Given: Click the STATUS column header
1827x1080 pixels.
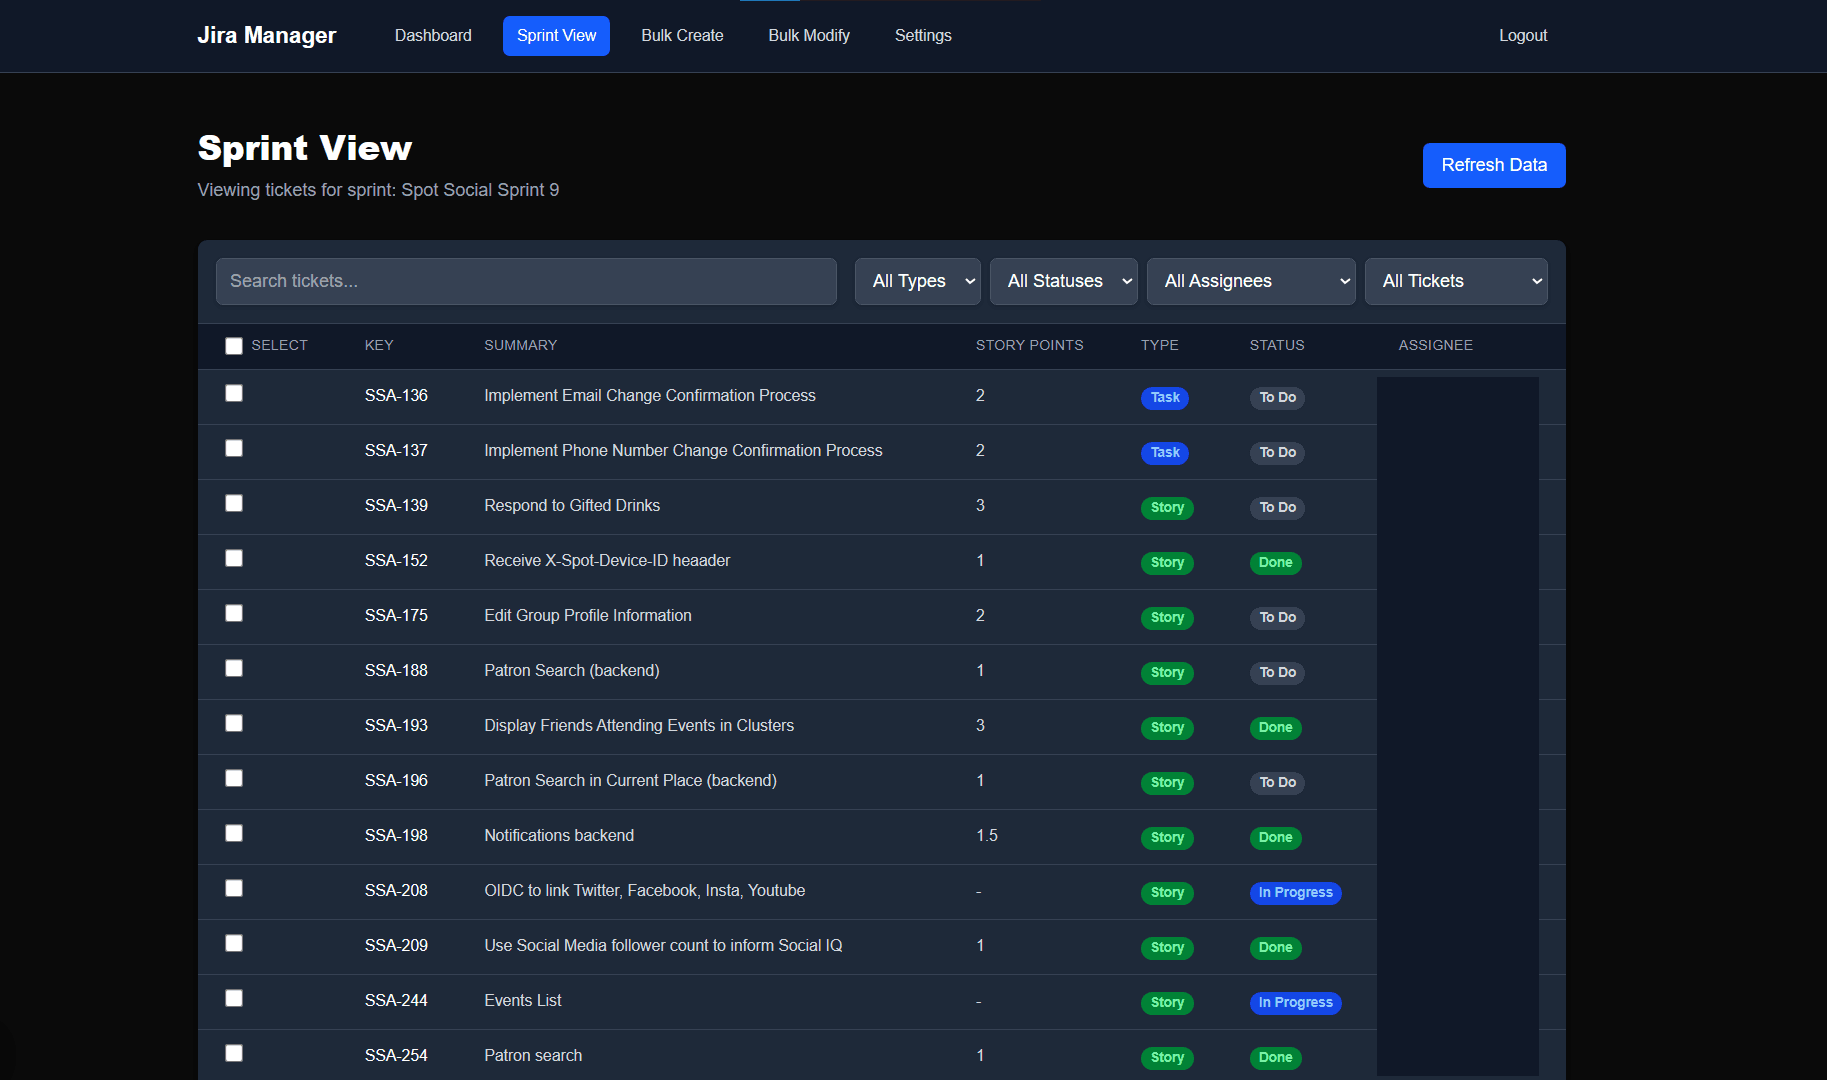Looking at the screenshot, I should [x=1277, y=345].
